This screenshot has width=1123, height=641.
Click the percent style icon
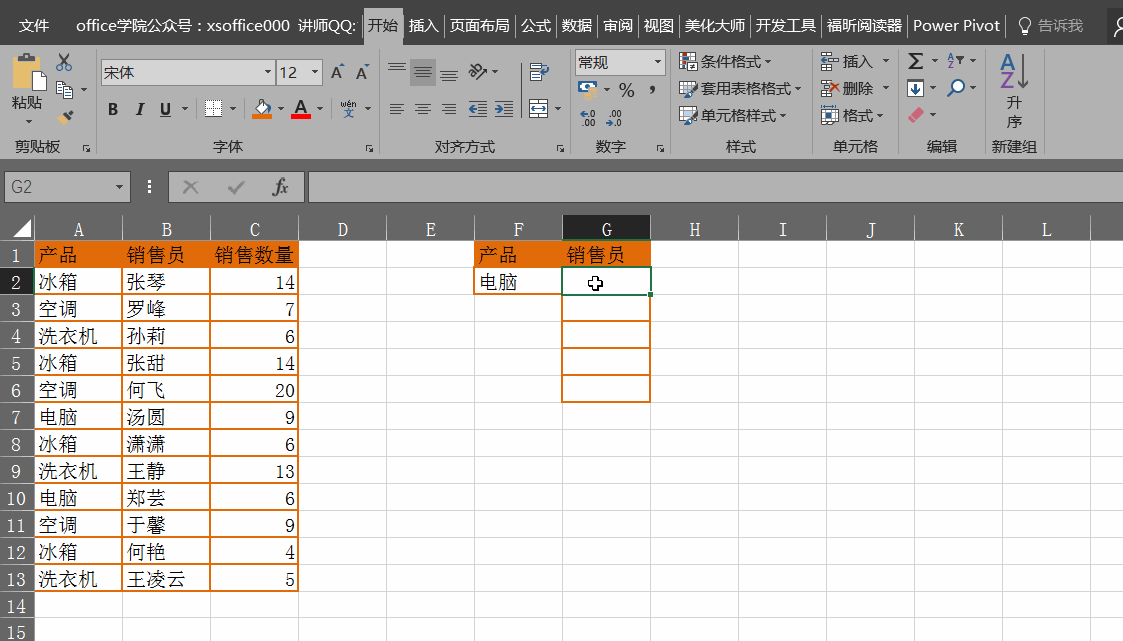point(627,90)
